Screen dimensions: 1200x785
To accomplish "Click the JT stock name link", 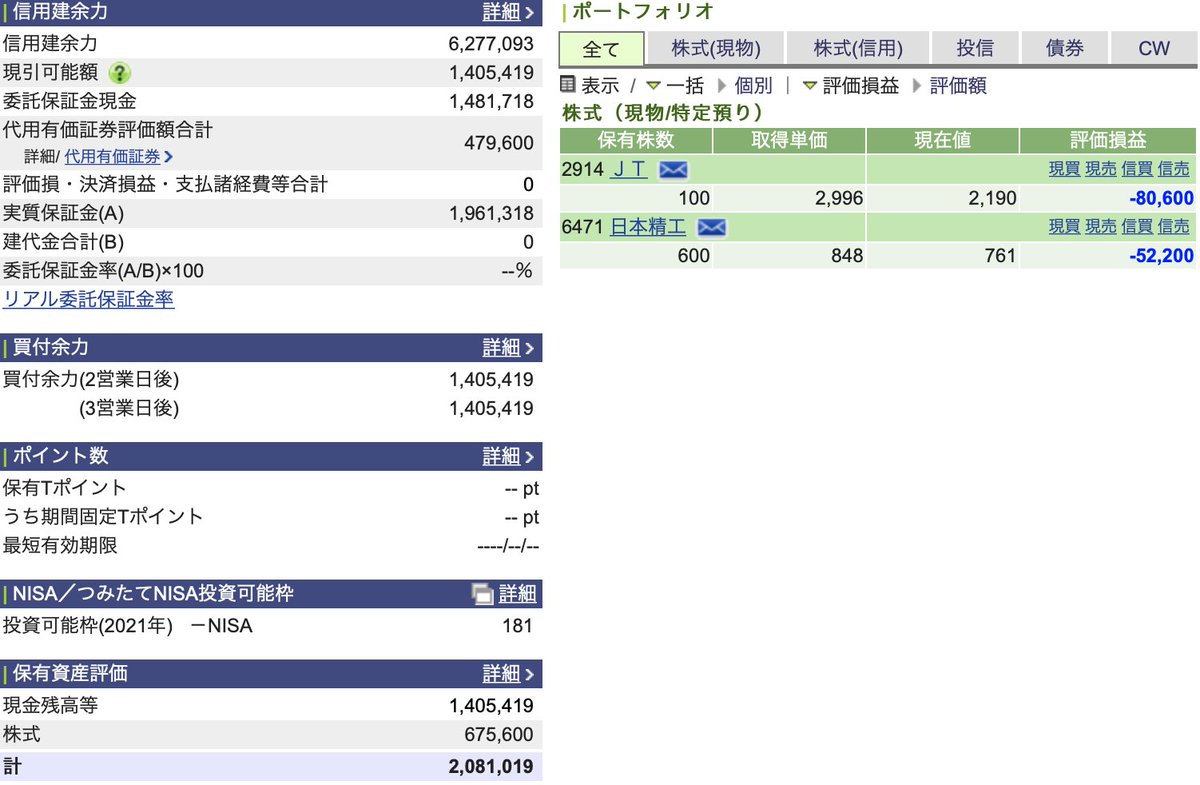I will [x=629, y=169].
